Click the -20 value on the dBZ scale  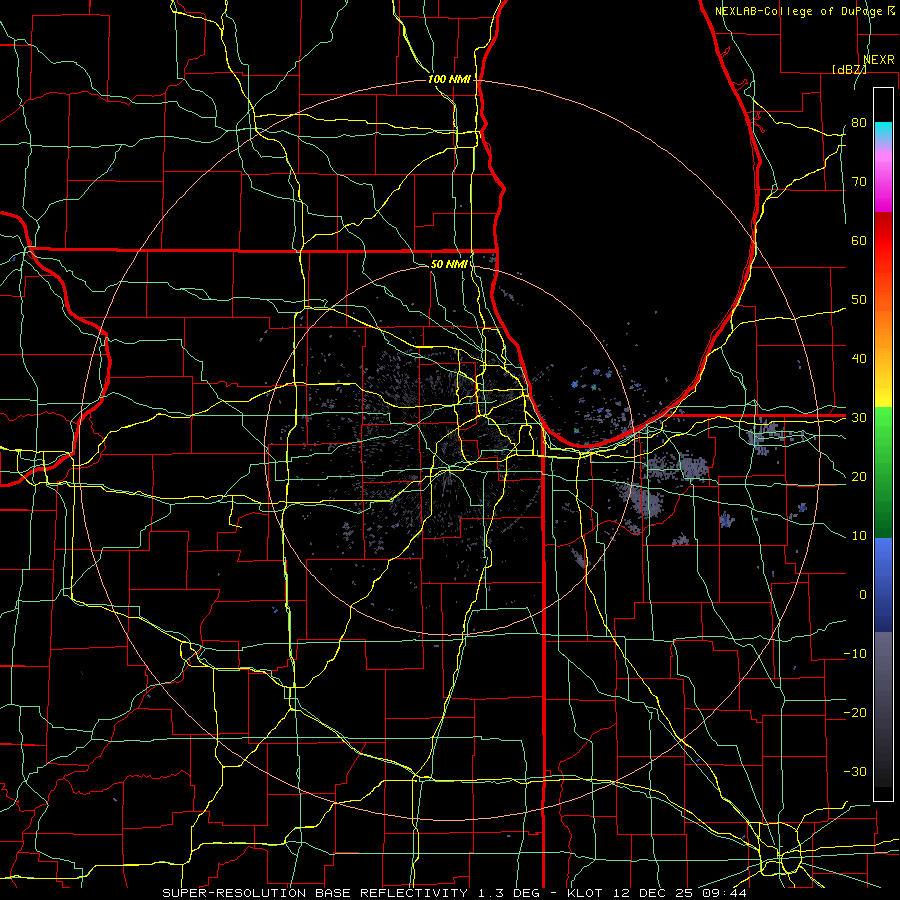click(x=855, y=712)
